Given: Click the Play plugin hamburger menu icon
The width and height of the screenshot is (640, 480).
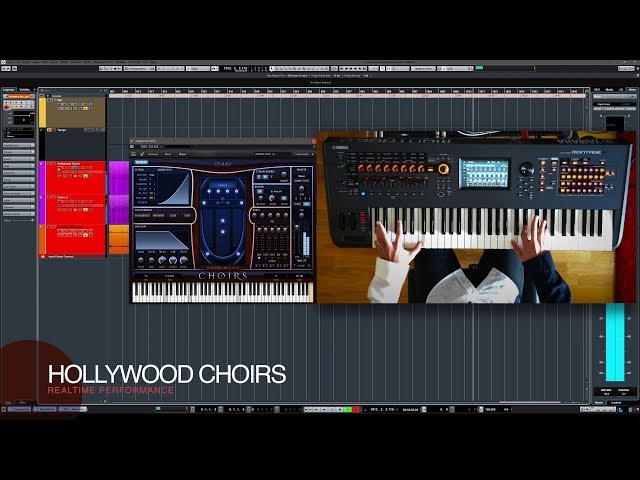Looking at the screenshot, I should (x=133, y=154).
